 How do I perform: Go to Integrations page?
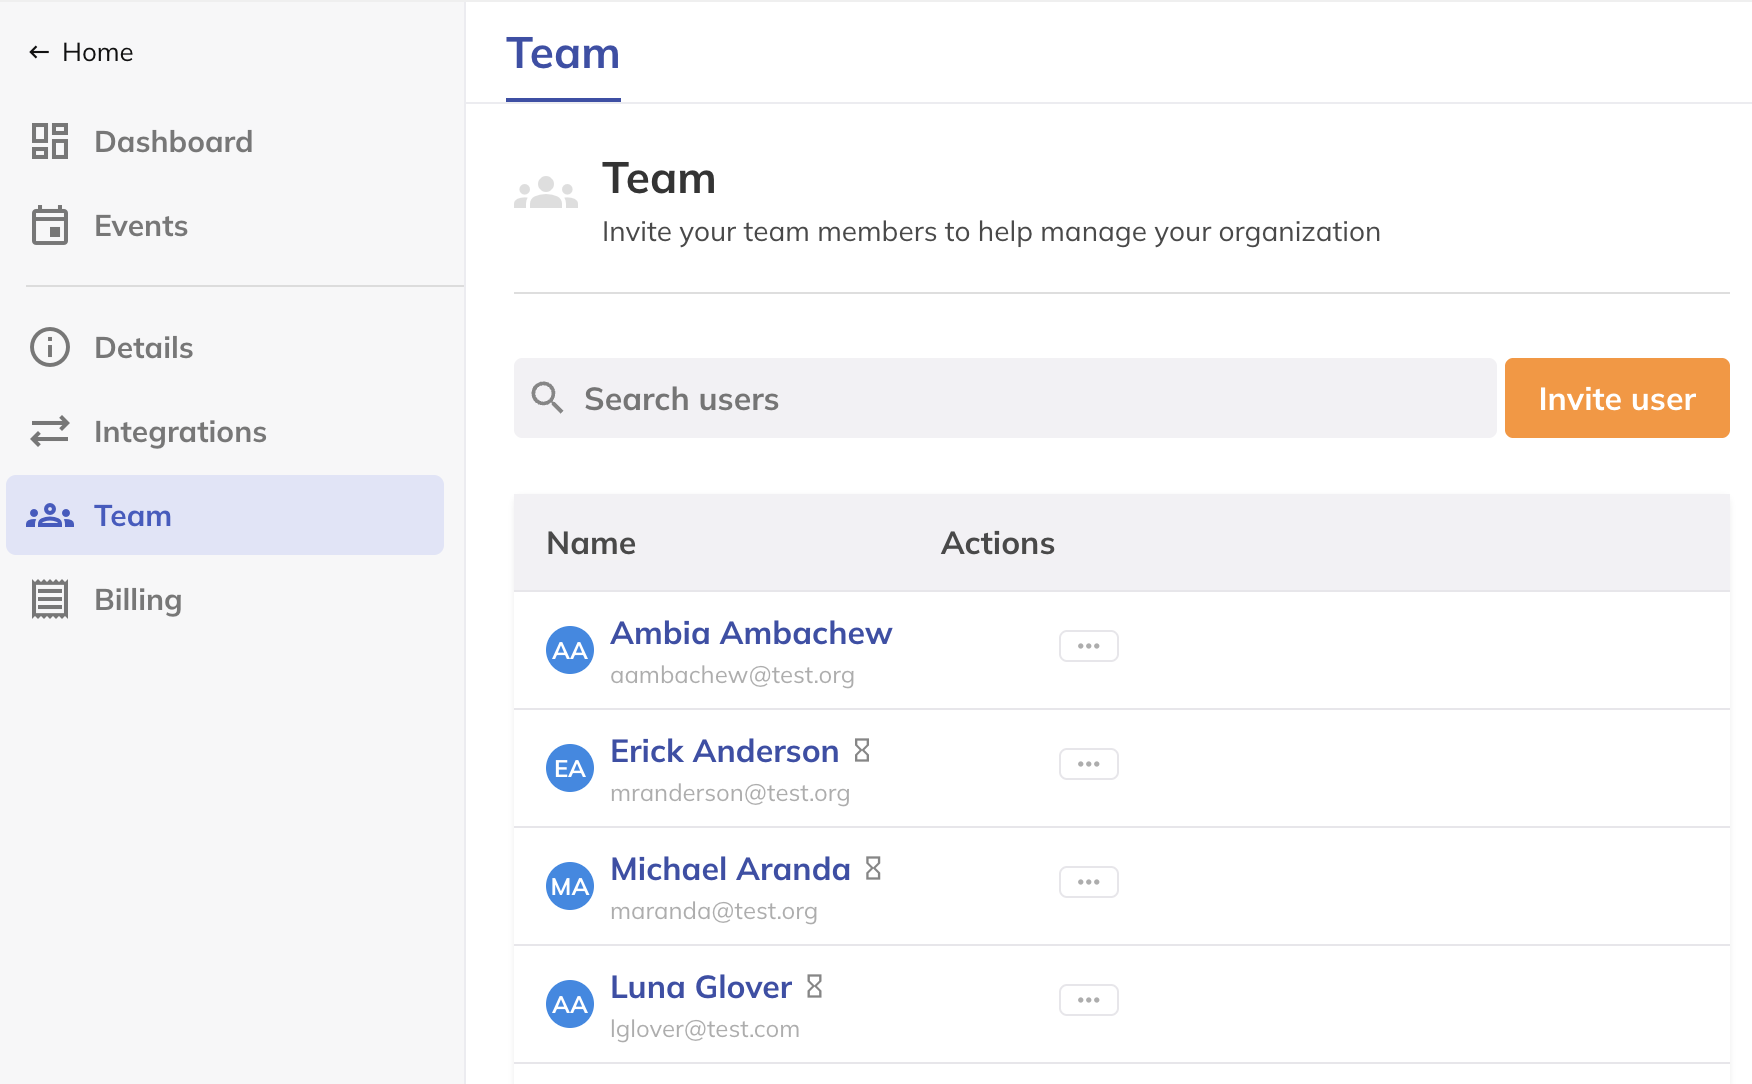225,431
